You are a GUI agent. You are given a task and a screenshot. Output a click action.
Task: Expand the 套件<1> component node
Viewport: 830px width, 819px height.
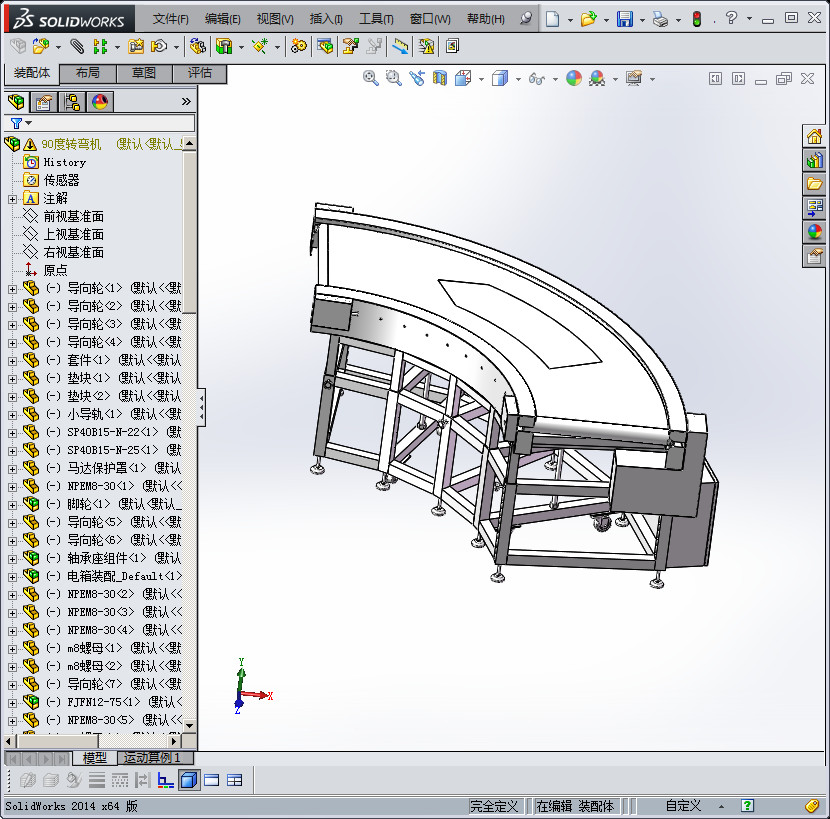13,361
